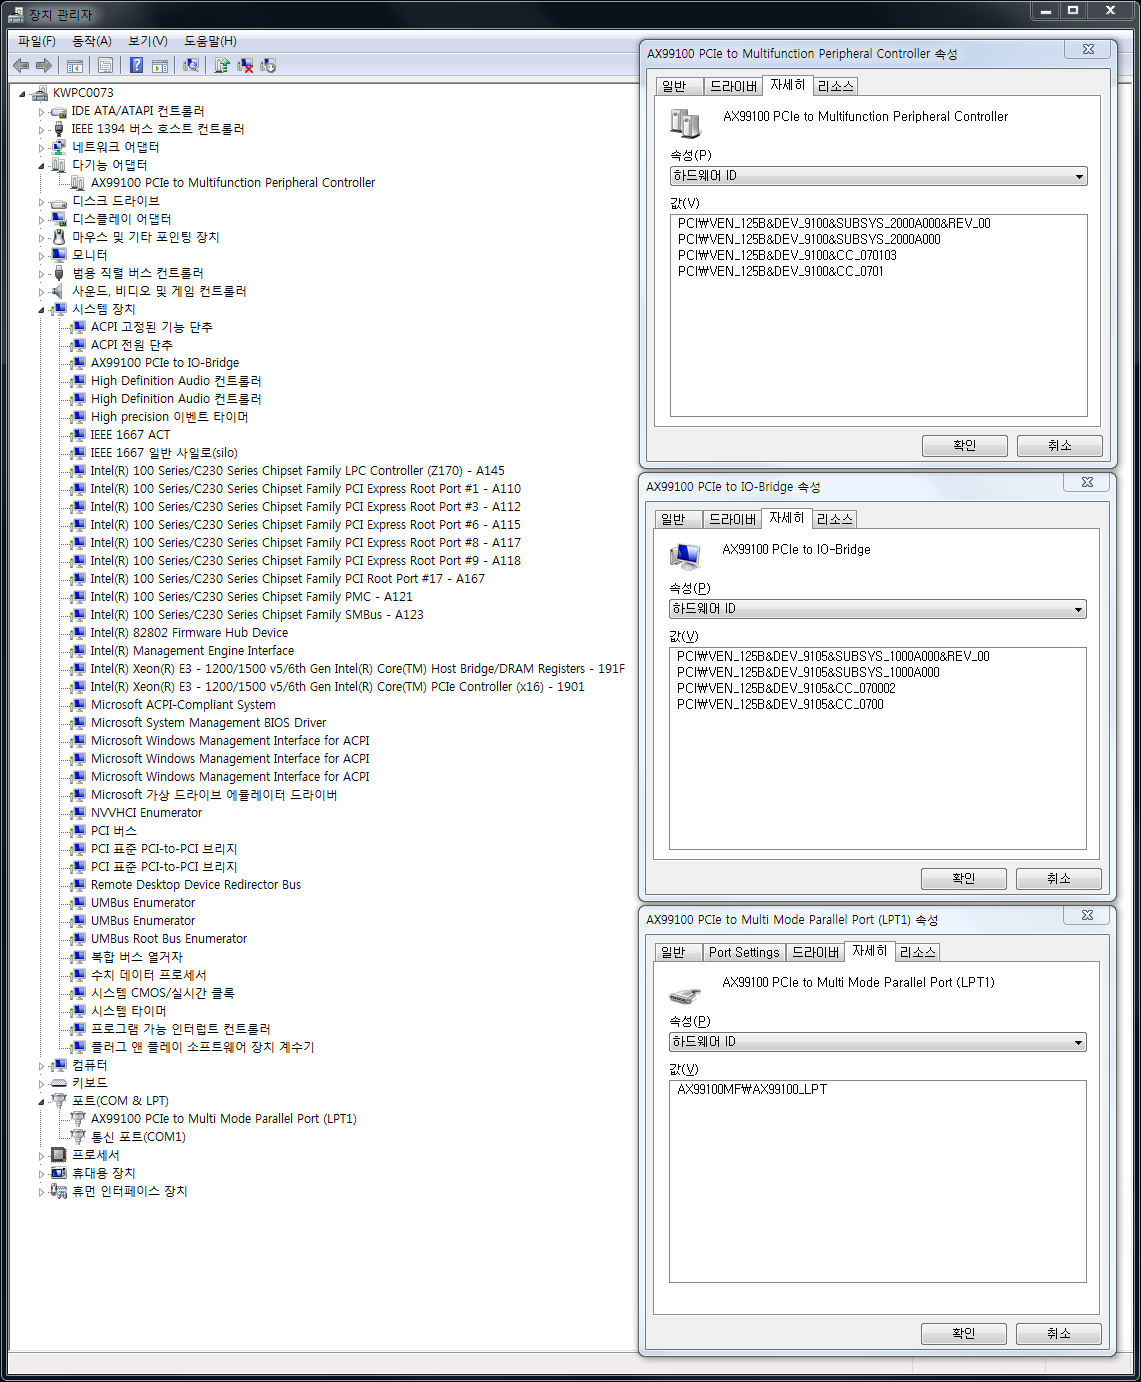Image resolution: width=1141 pixels, height=1382 pixels.
Task: Click 취소 in LPT1 properties dialog
Action: coord(1059,1334)
